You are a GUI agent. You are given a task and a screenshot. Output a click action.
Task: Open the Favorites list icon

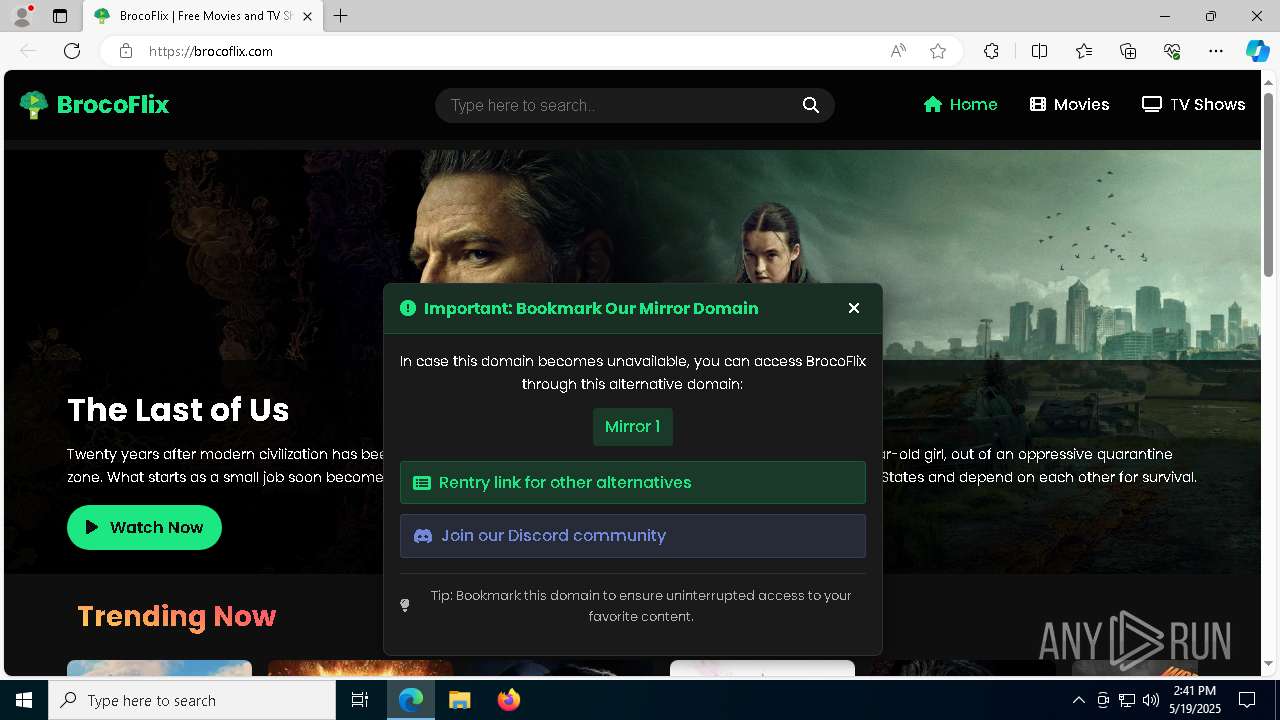(x=1084, y=51)
